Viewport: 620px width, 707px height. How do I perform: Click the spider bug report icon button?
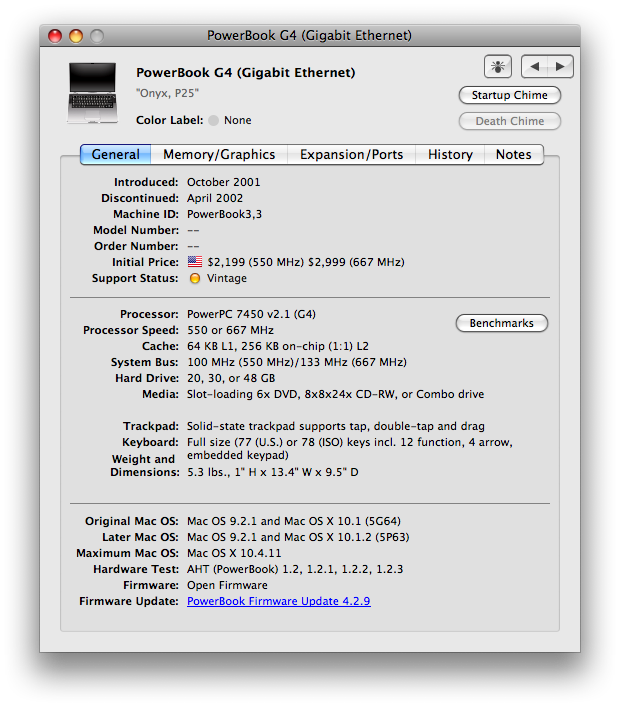(x=497, y=67)
